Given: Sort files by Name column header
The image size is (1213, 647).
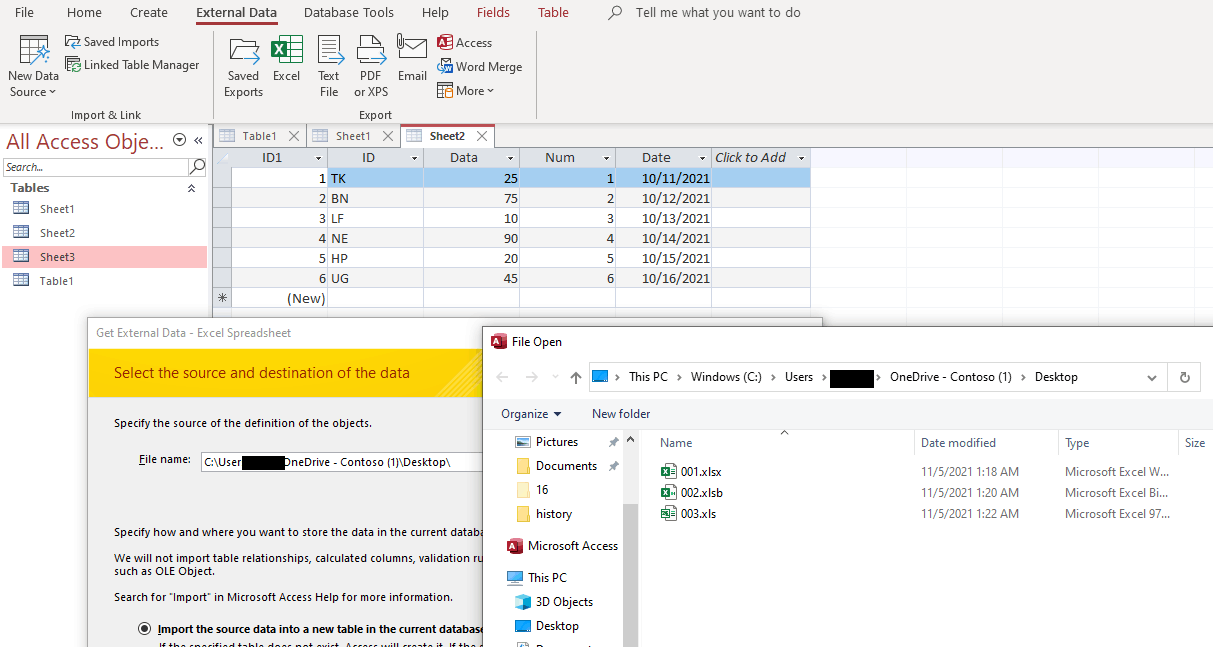Looking at the screenshot, I should [784, 443].
